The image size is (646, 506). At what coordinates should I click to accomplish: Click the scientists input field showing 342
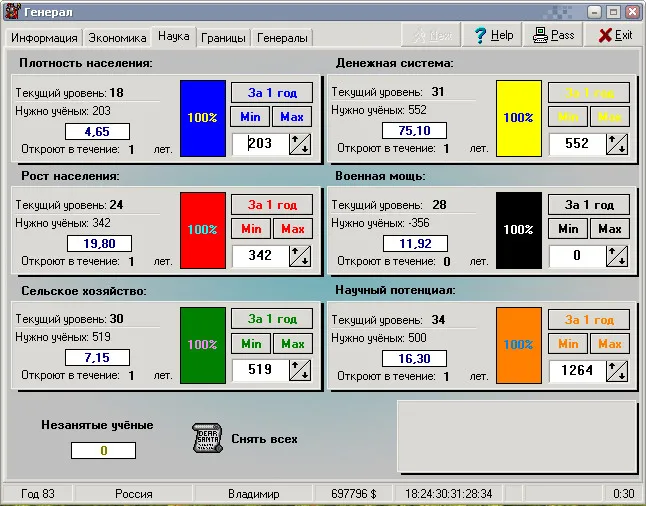click(x=260, y=256)
